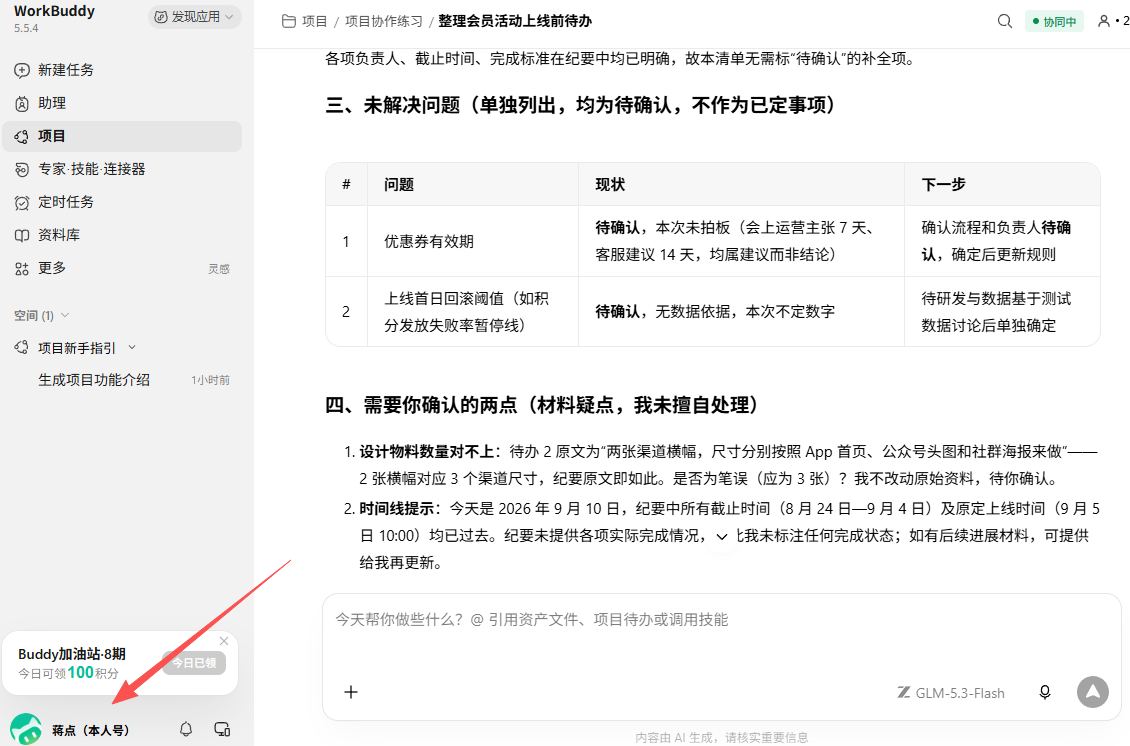Screen dimensions: 1130x746
Task: Click the 新建任务 plus icon
Action: coord(22,70)
